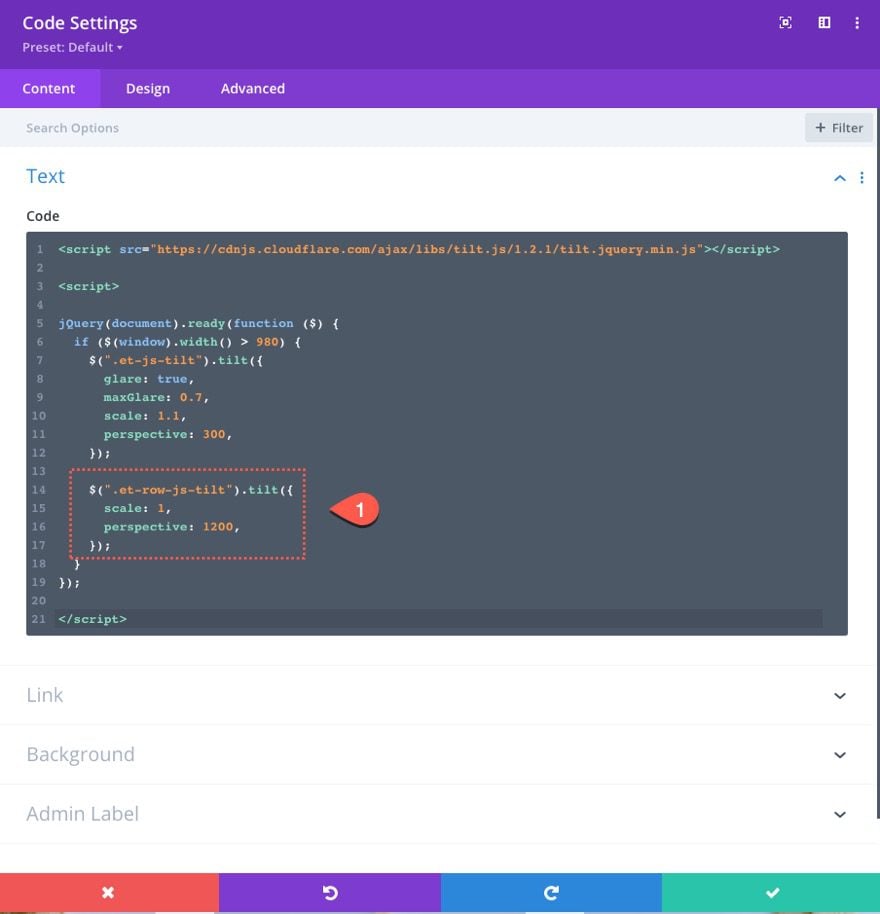880x914 pixels.
Task: Toggle the split-view columns icon
Action: tap(824, 23)
